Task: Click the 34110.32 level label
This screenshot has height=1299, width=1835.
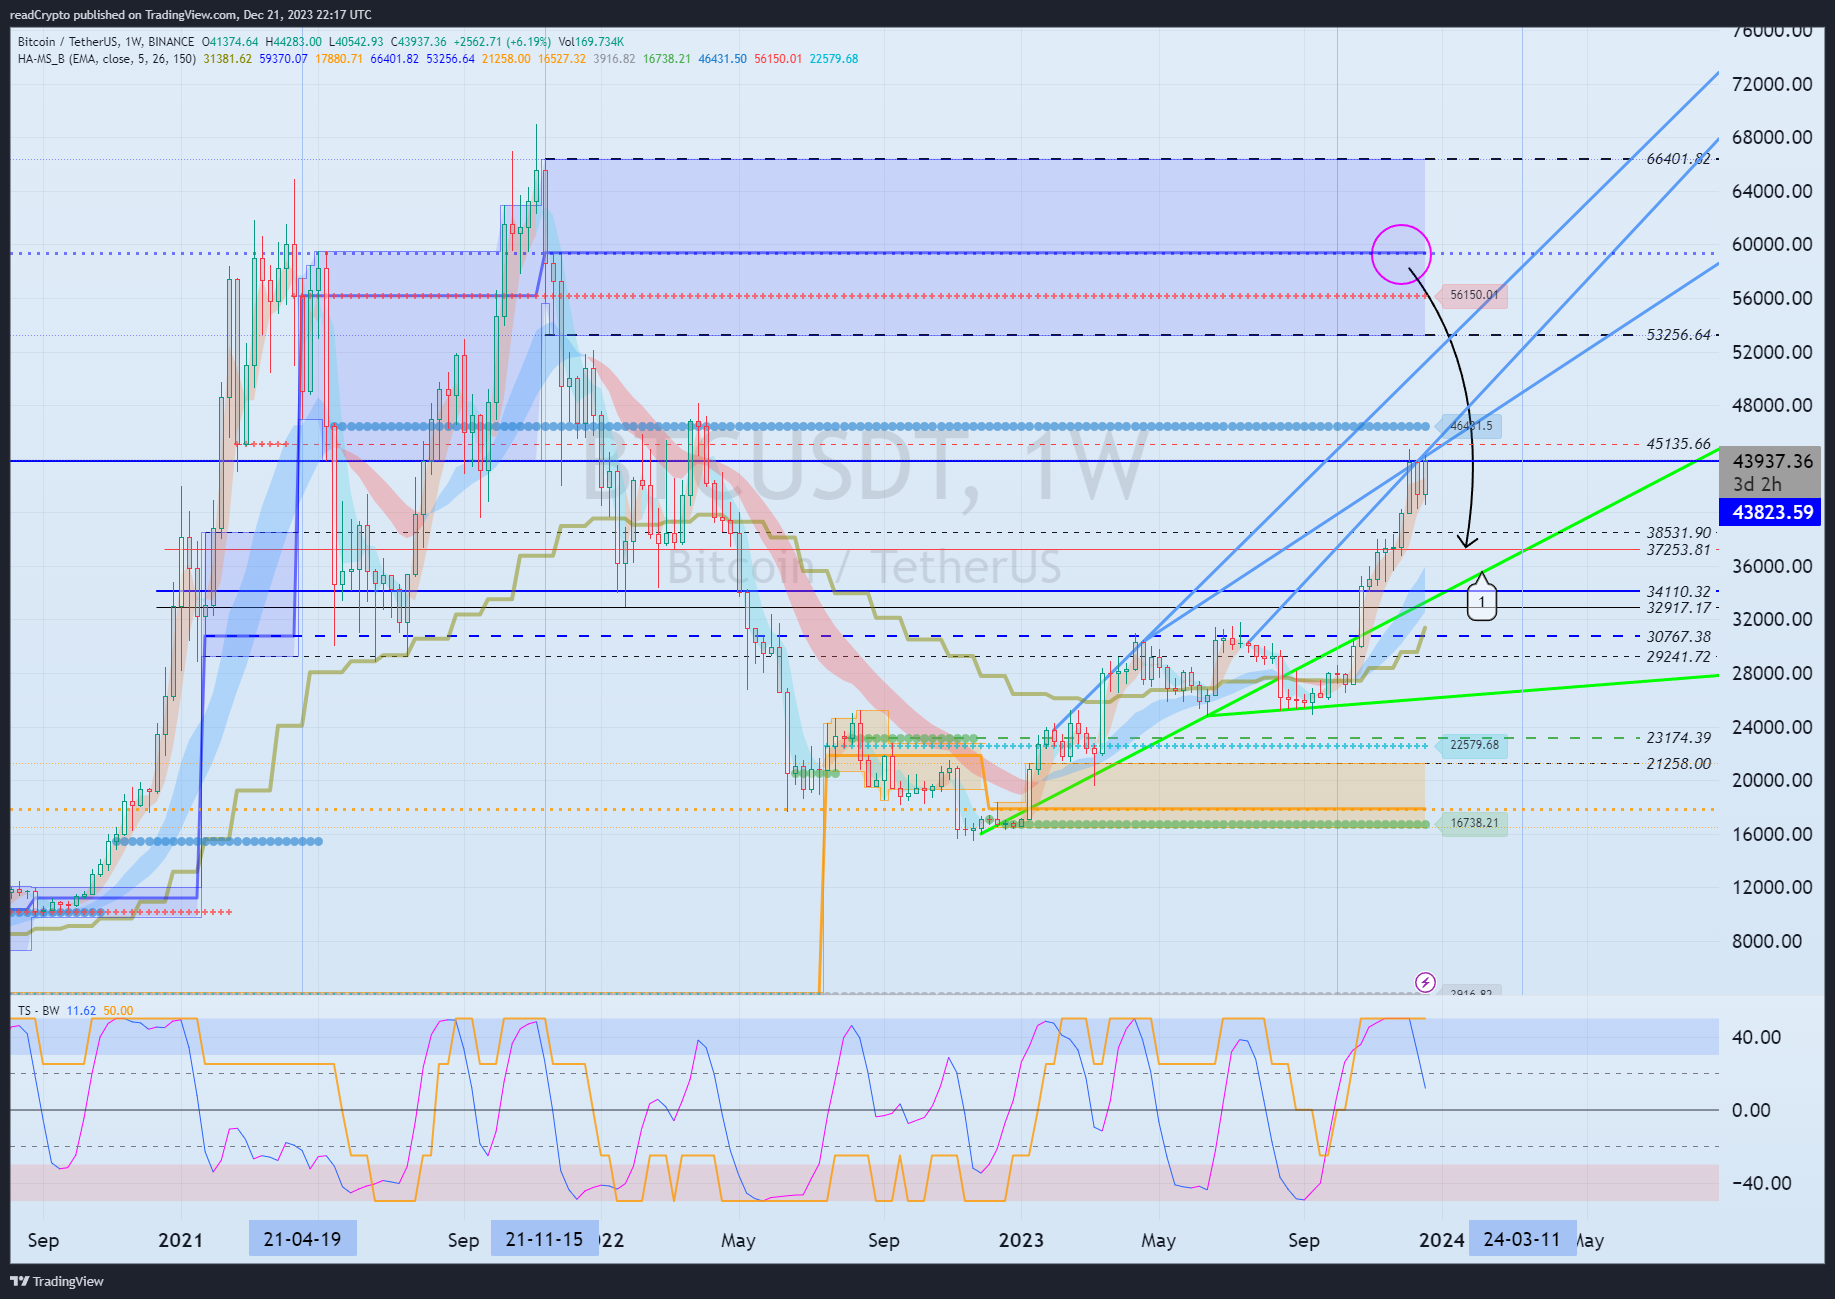Action: click(1678, 592)
